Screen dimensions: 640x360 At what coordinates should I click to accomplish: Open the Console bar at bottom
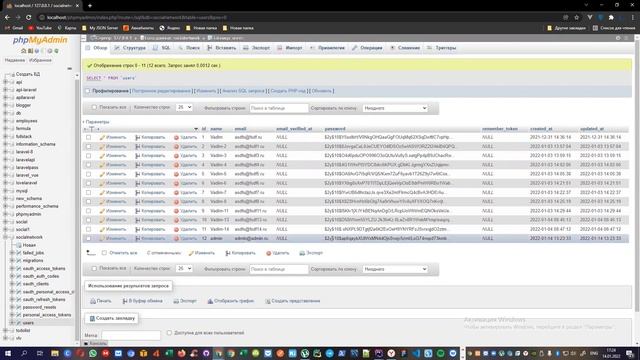[x=95, y=344]
